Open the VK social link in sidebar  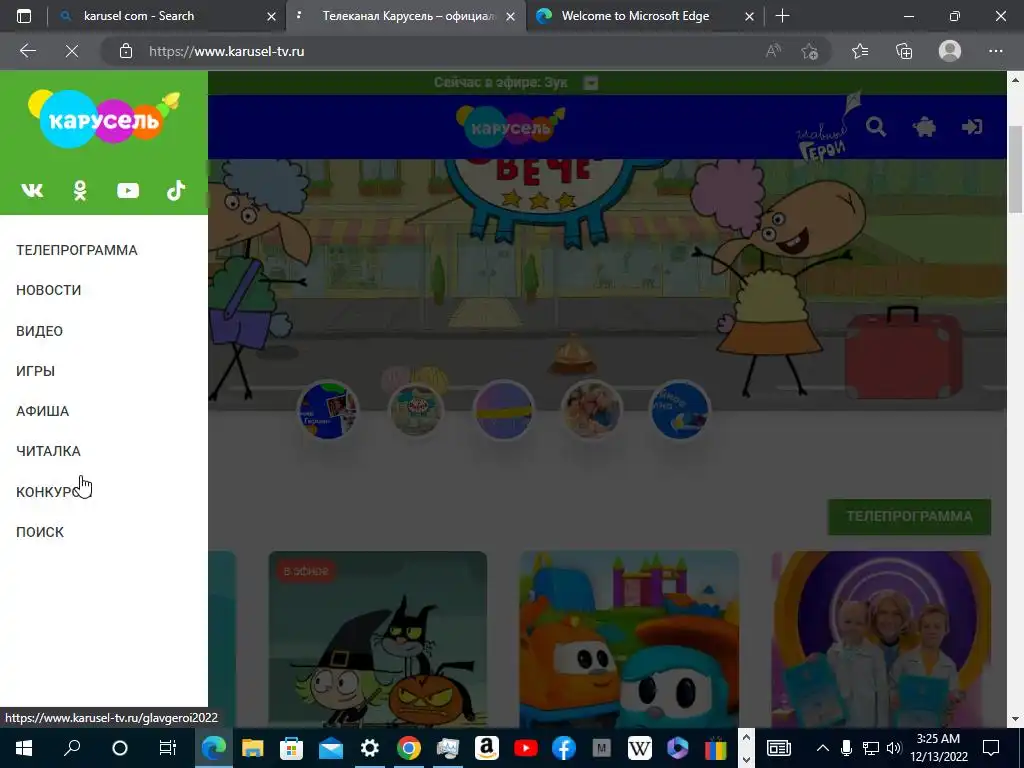[32, 190]
